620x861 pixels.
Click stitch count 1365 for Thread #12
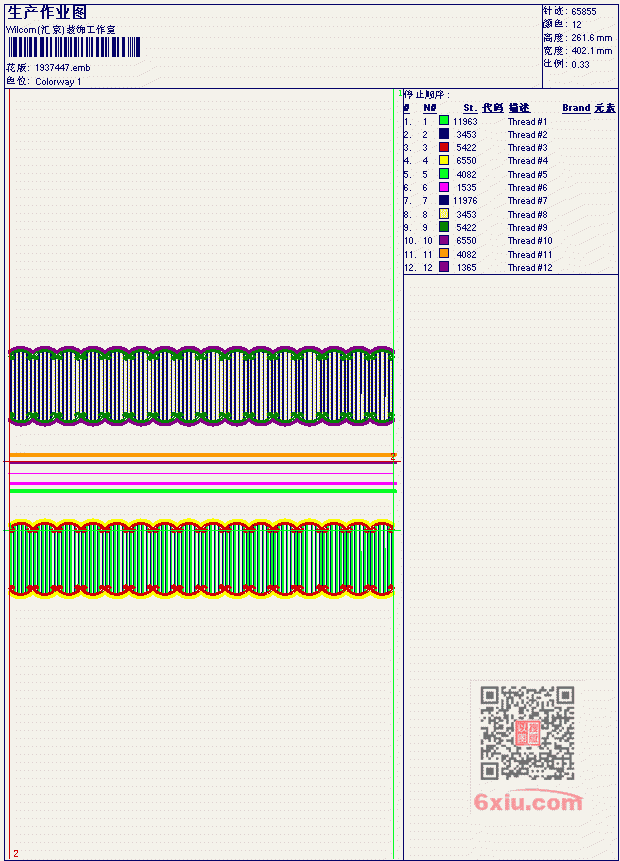pos(466,267)
